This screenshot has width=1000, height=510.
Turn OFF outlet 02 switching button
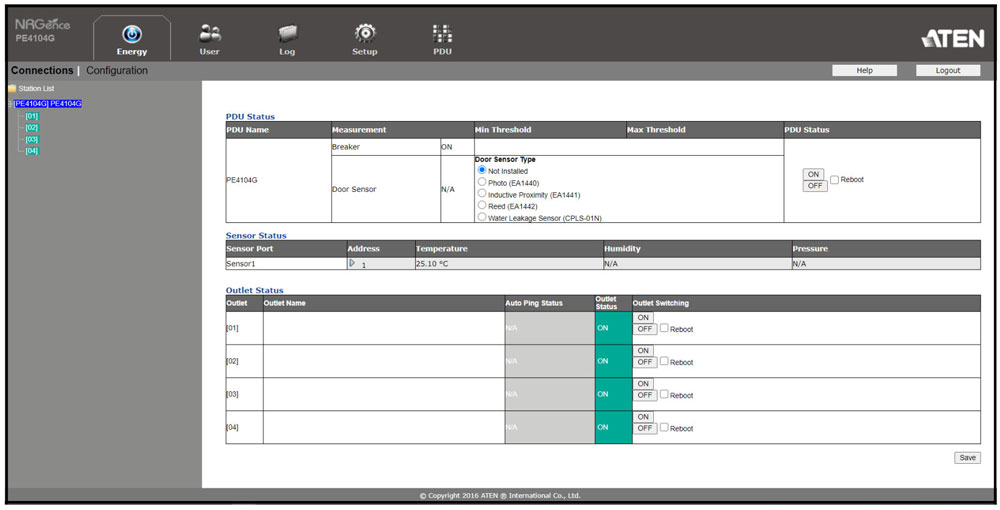pos(645,362)
